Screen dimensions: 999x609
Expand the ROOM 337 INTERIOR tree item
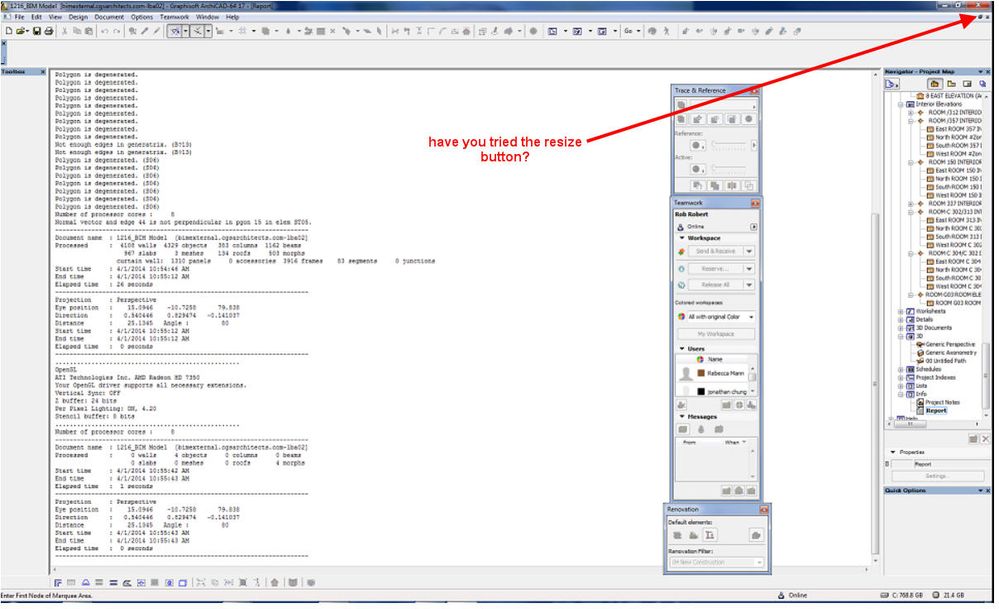(x=911, y=204)
